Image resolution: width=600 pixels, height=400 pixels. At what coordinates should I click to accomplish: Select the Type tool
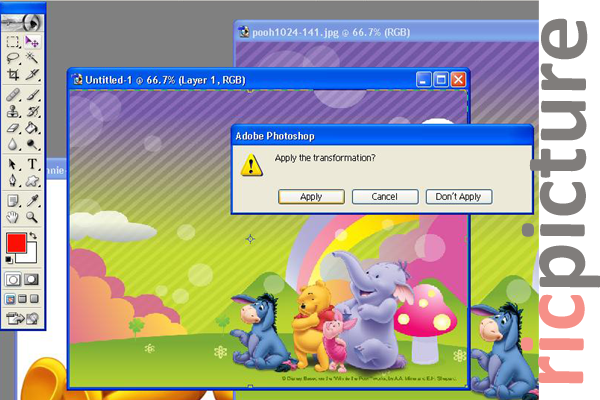click(x=32, y=164)
